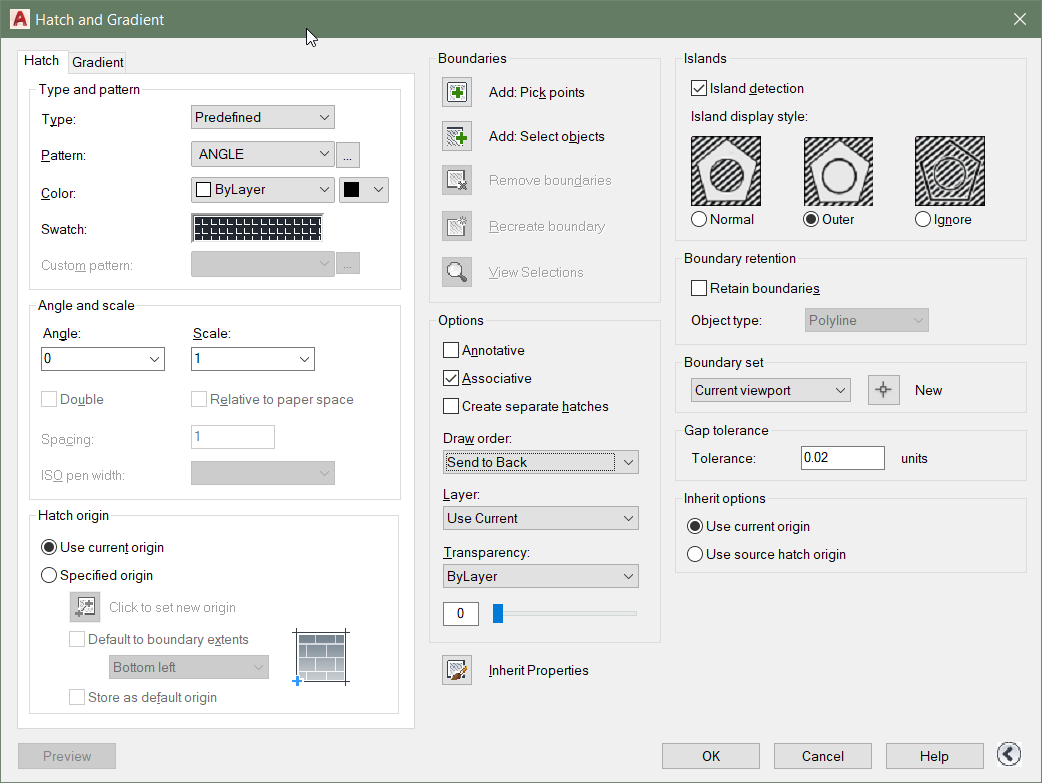Click the New boundary set icon

(884, 390)
